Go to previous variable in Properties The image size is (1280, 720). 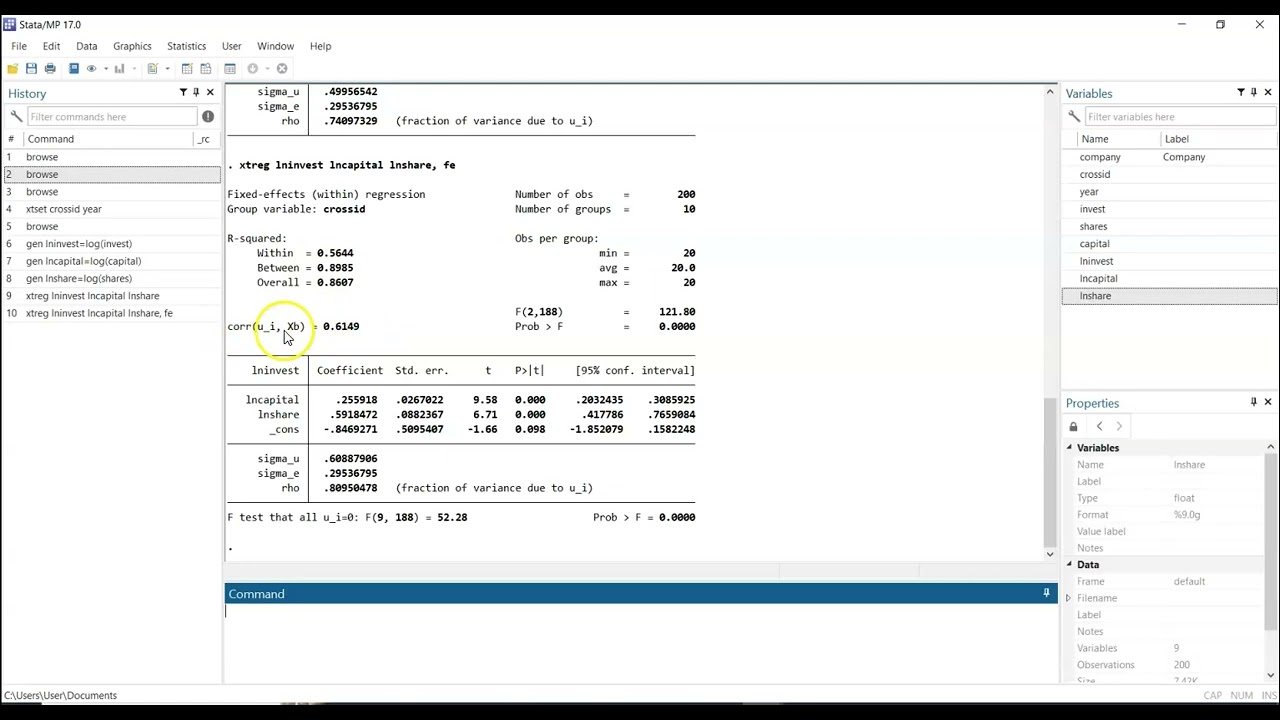[x=1099, y=427]
